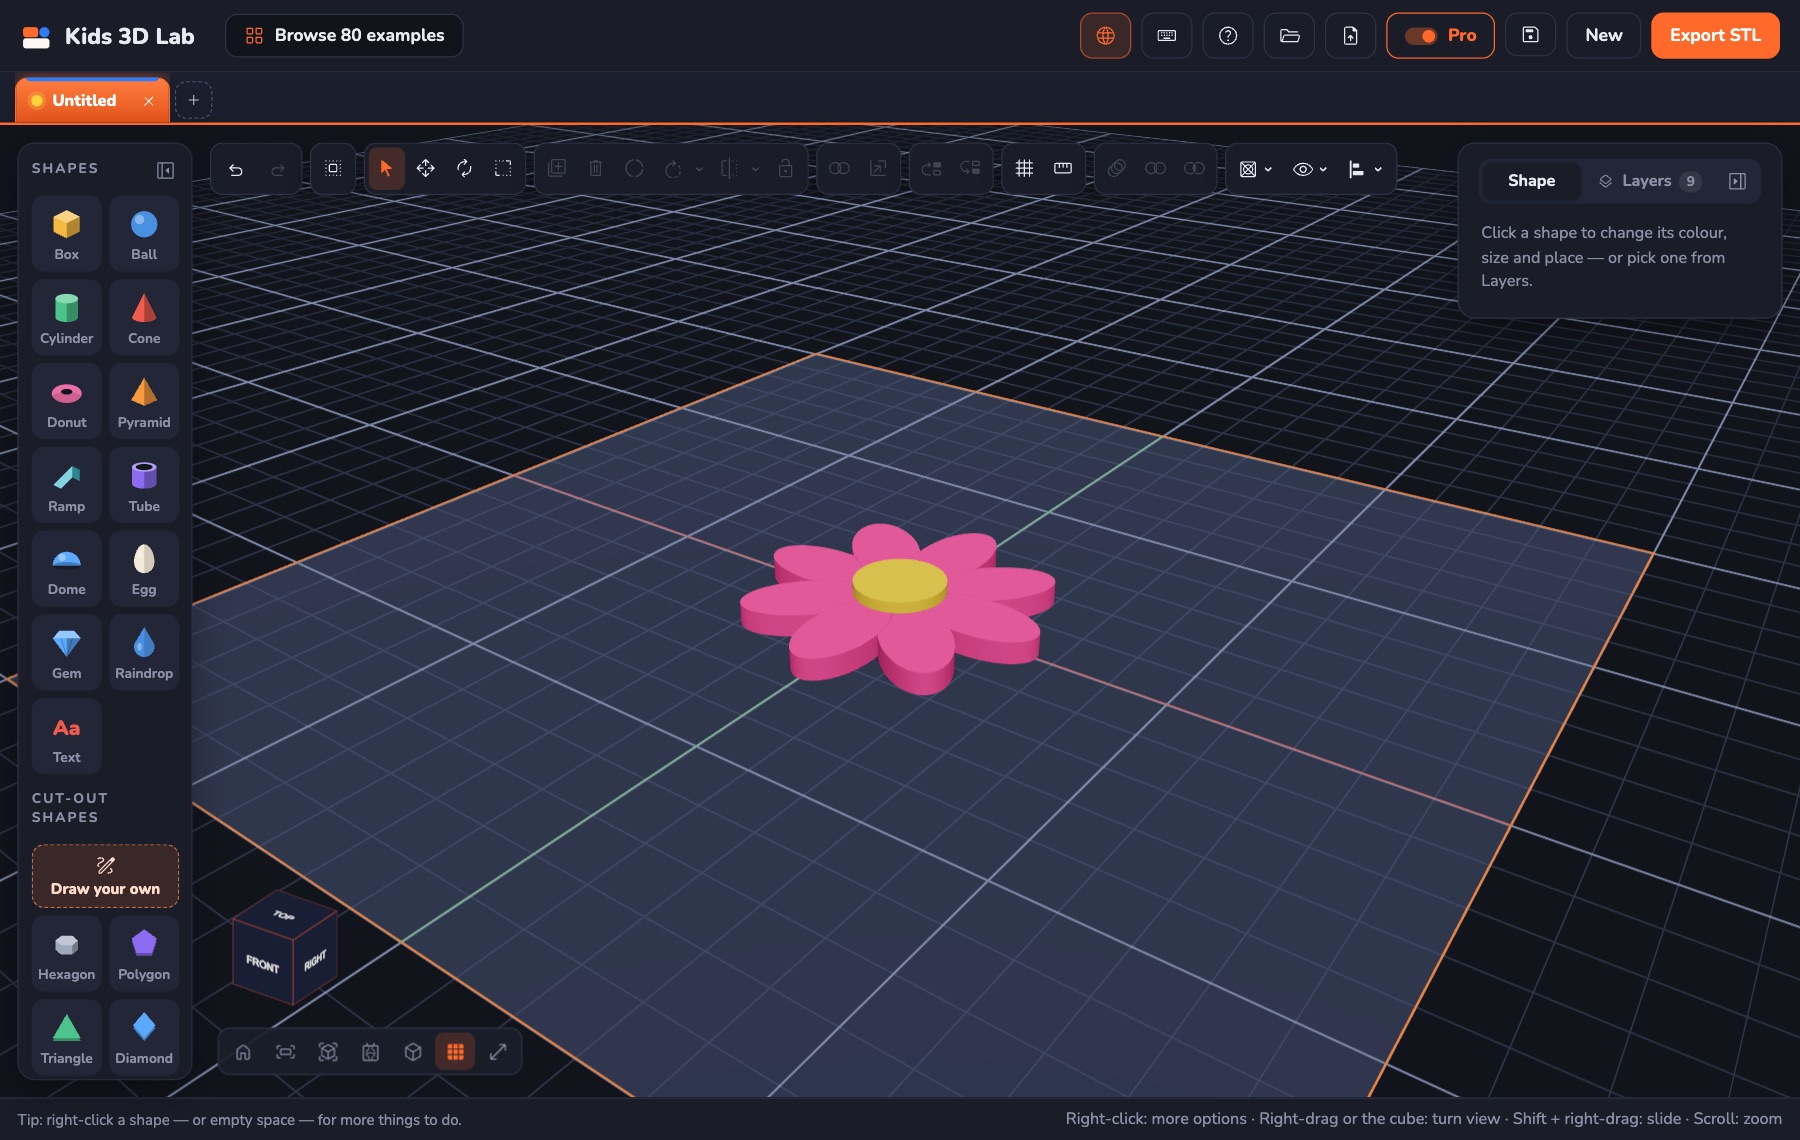1800x1140 pixels.
Task: Open the align options dropdown
Action: coord(1365,169)
